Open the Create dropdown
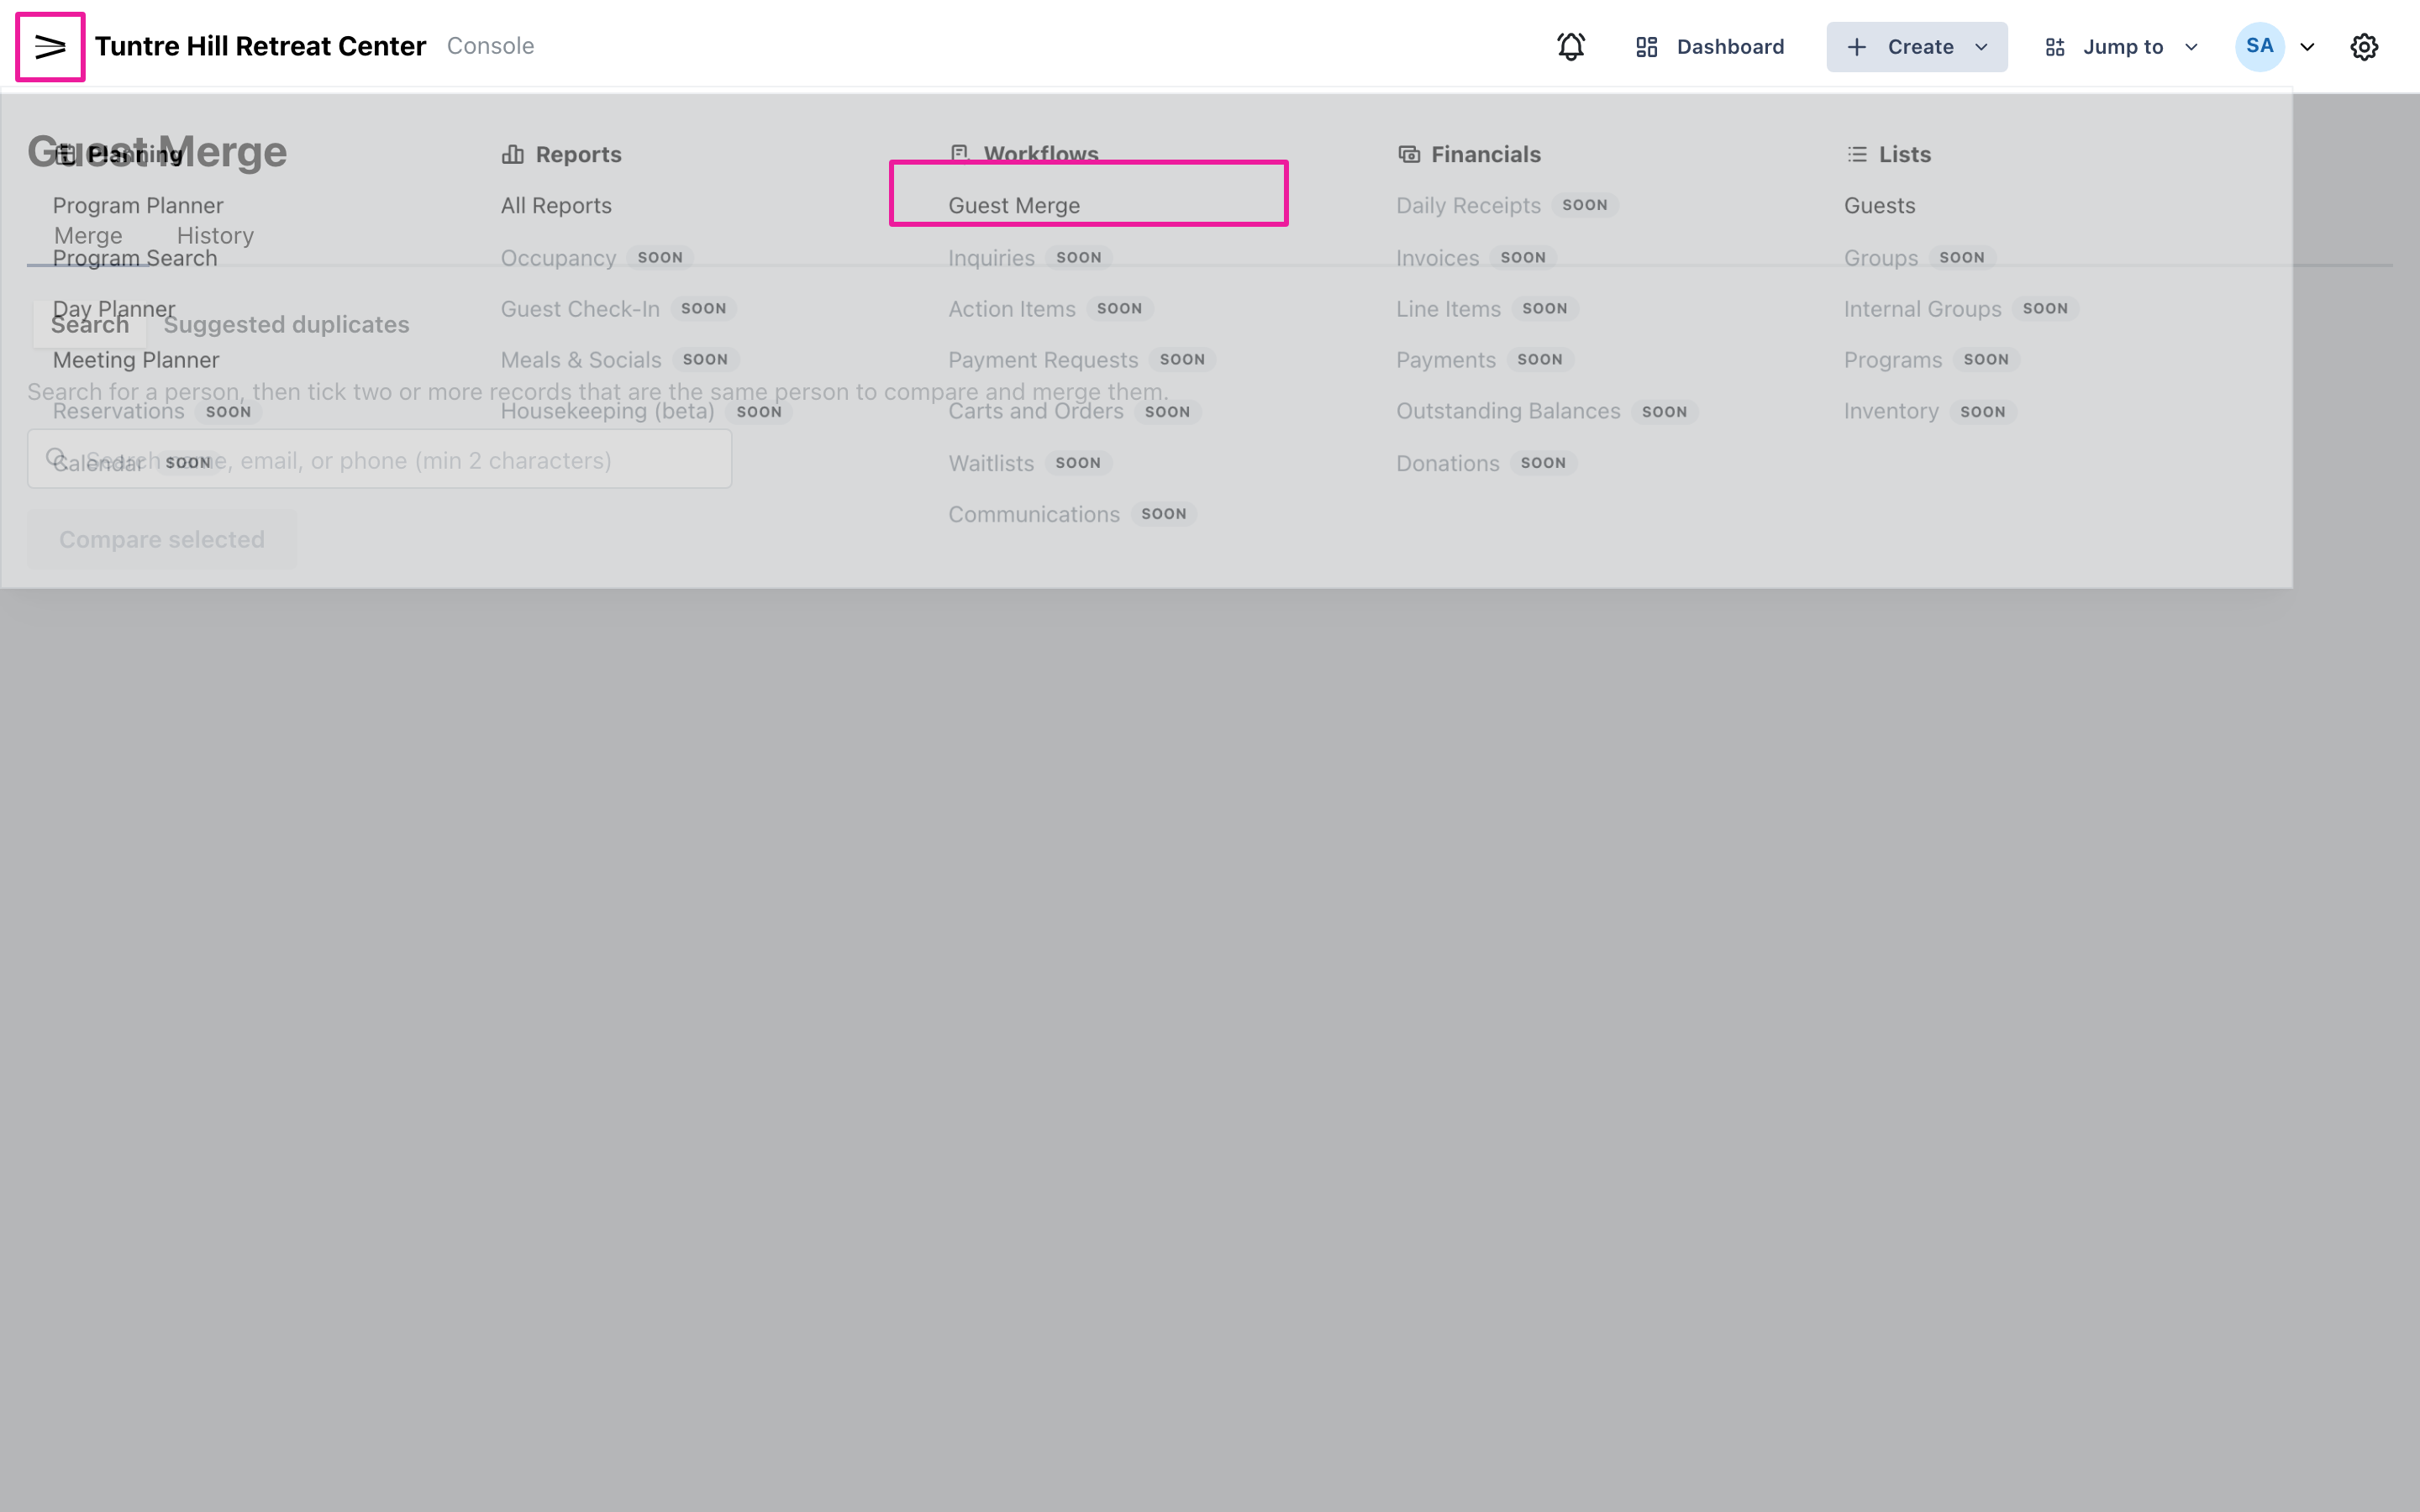The height and width of the screenshot is (1512, 2420). [1916, 46]
